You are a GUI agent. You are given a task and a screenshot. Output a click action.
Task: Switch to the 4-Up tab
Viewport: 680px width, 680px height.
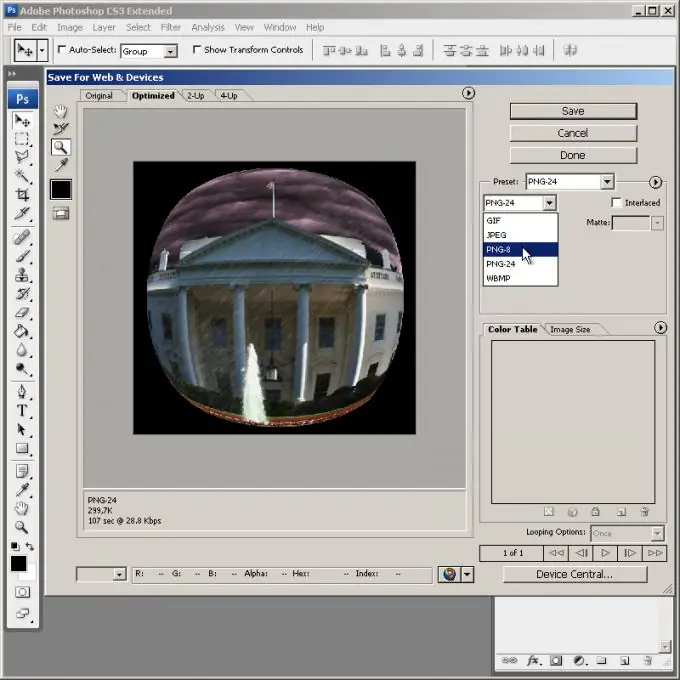[229, 95]
